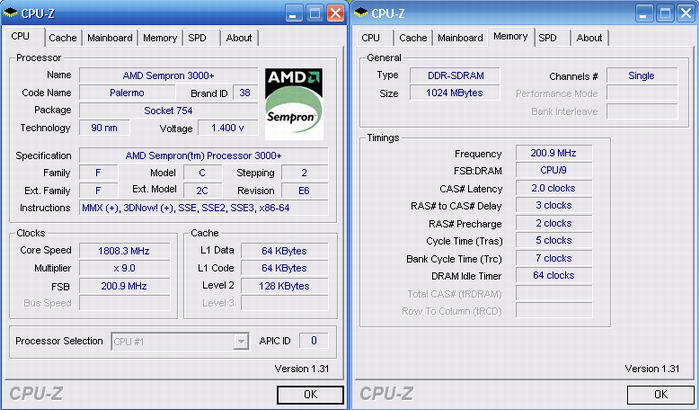699x410 pixels.
Task: Click the Technology value 90 nm
Action: tap(104, 128)
